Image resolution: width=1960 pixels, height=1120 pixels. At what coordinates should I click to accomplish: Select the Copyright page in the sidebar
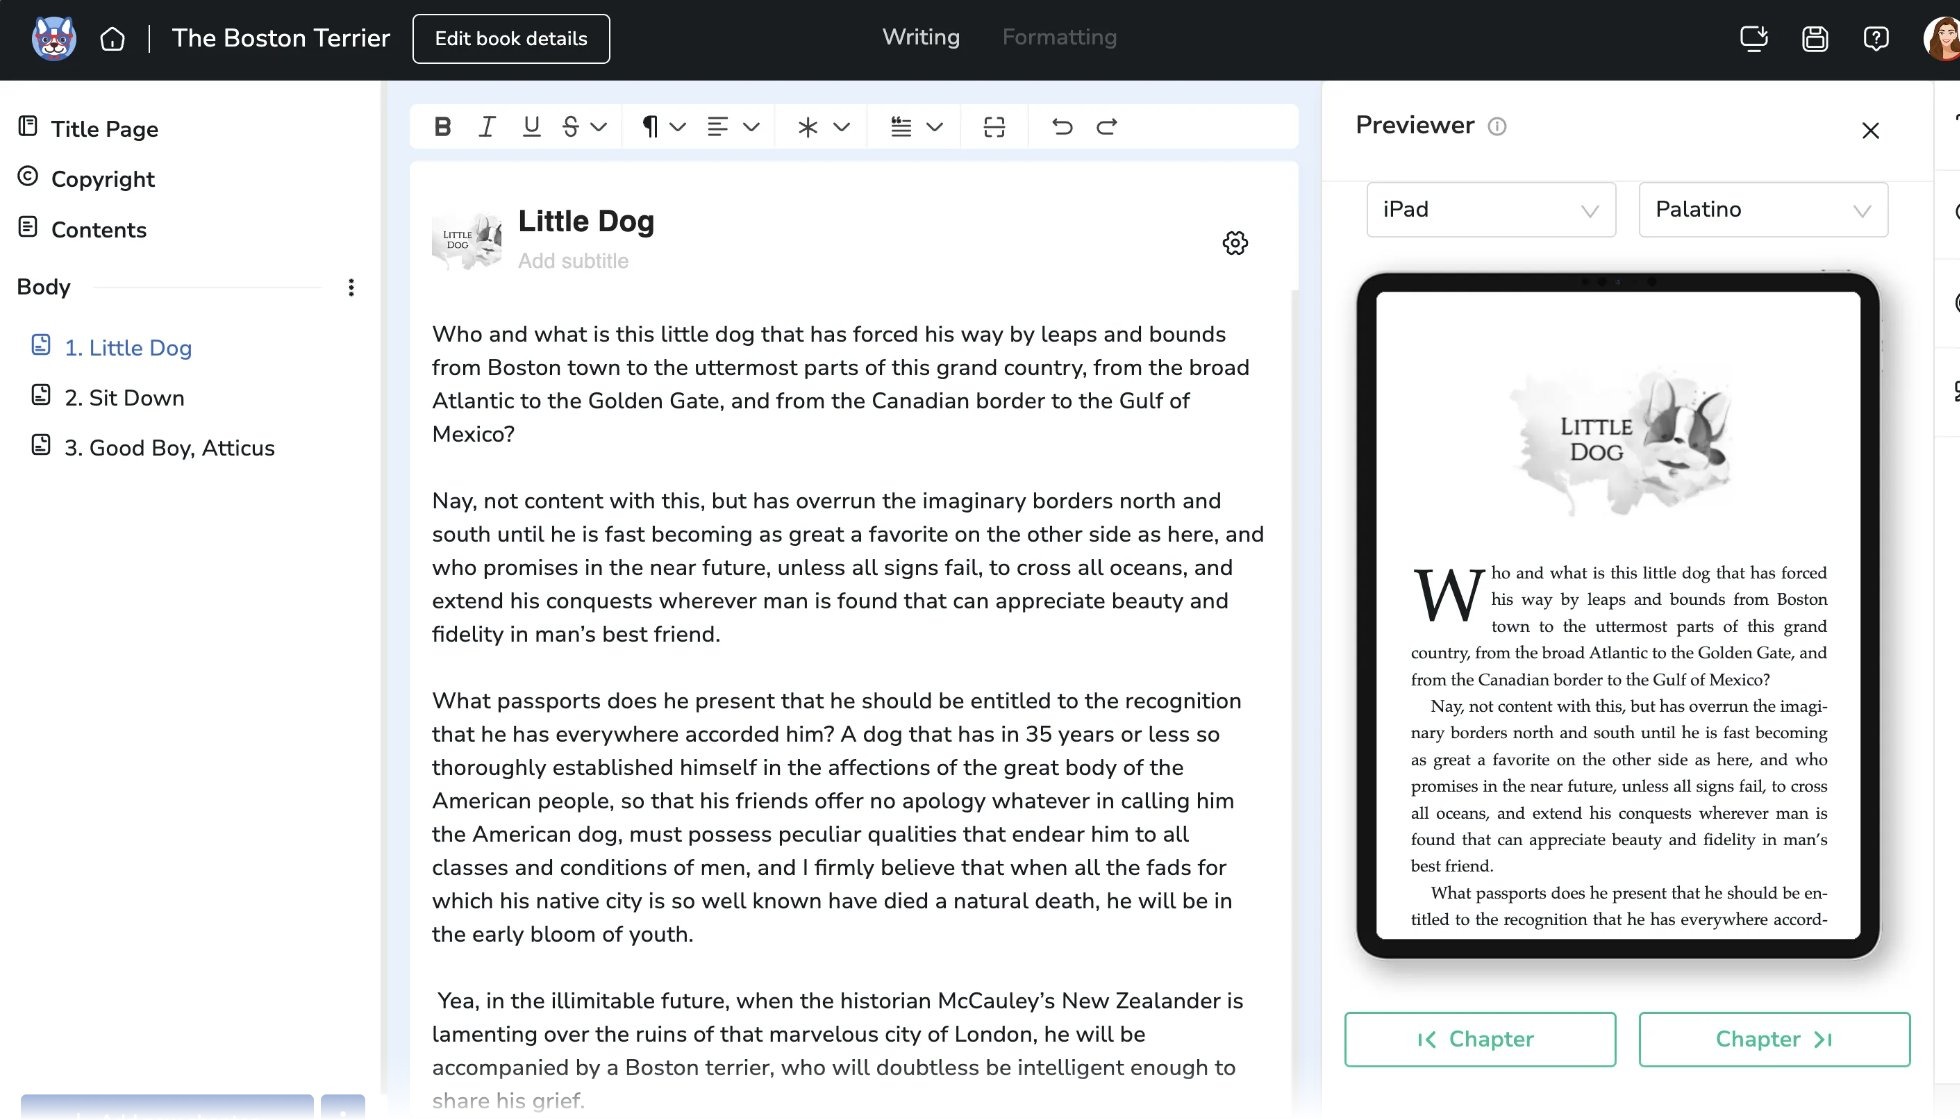click(103, 179)
